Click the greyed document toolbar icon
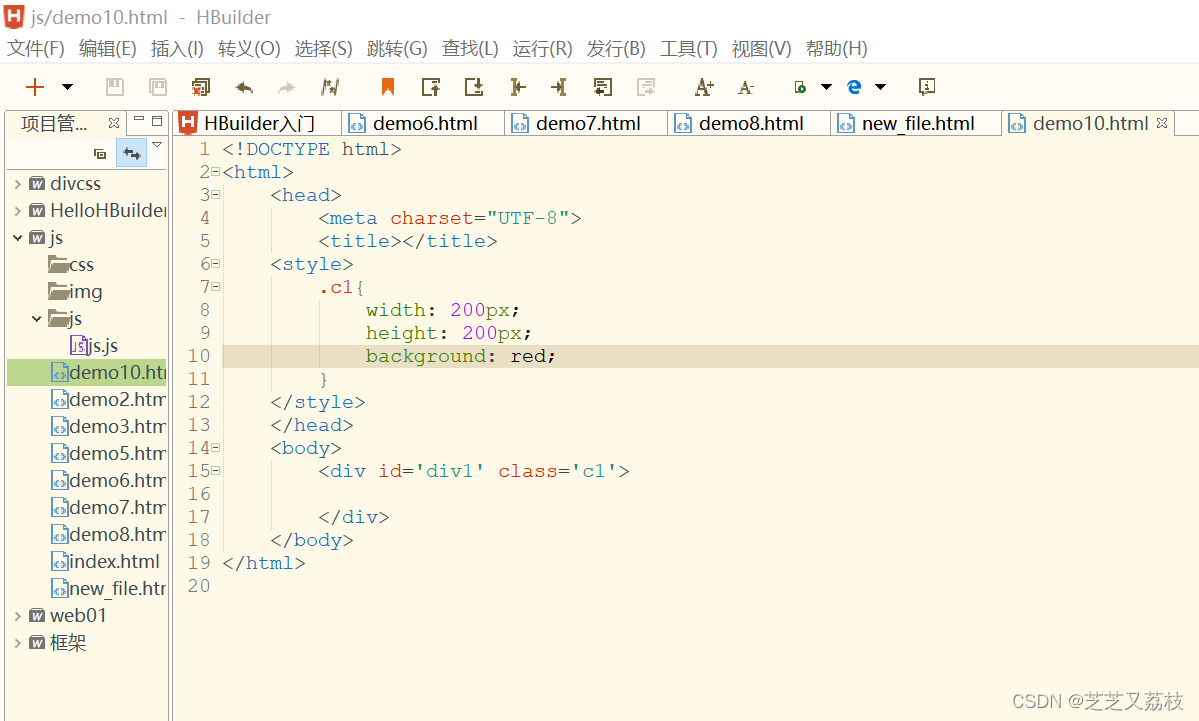This screenshot has width=1199, height=721. coord(646,87)
